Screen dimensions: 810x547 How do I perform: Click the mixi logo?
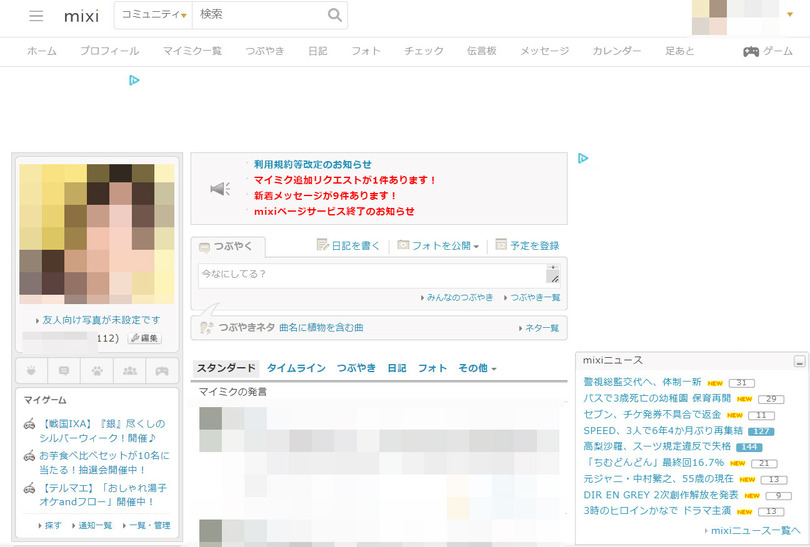point(81,16)
